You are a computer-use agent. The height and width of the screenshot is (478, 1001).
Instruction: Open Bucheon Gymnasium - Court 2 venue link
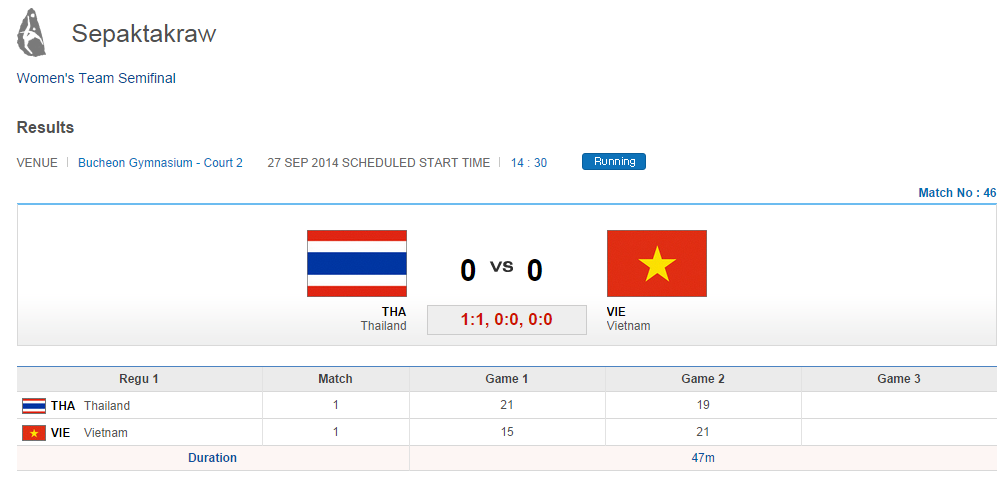pyautogui.click(x=160, y=163)
